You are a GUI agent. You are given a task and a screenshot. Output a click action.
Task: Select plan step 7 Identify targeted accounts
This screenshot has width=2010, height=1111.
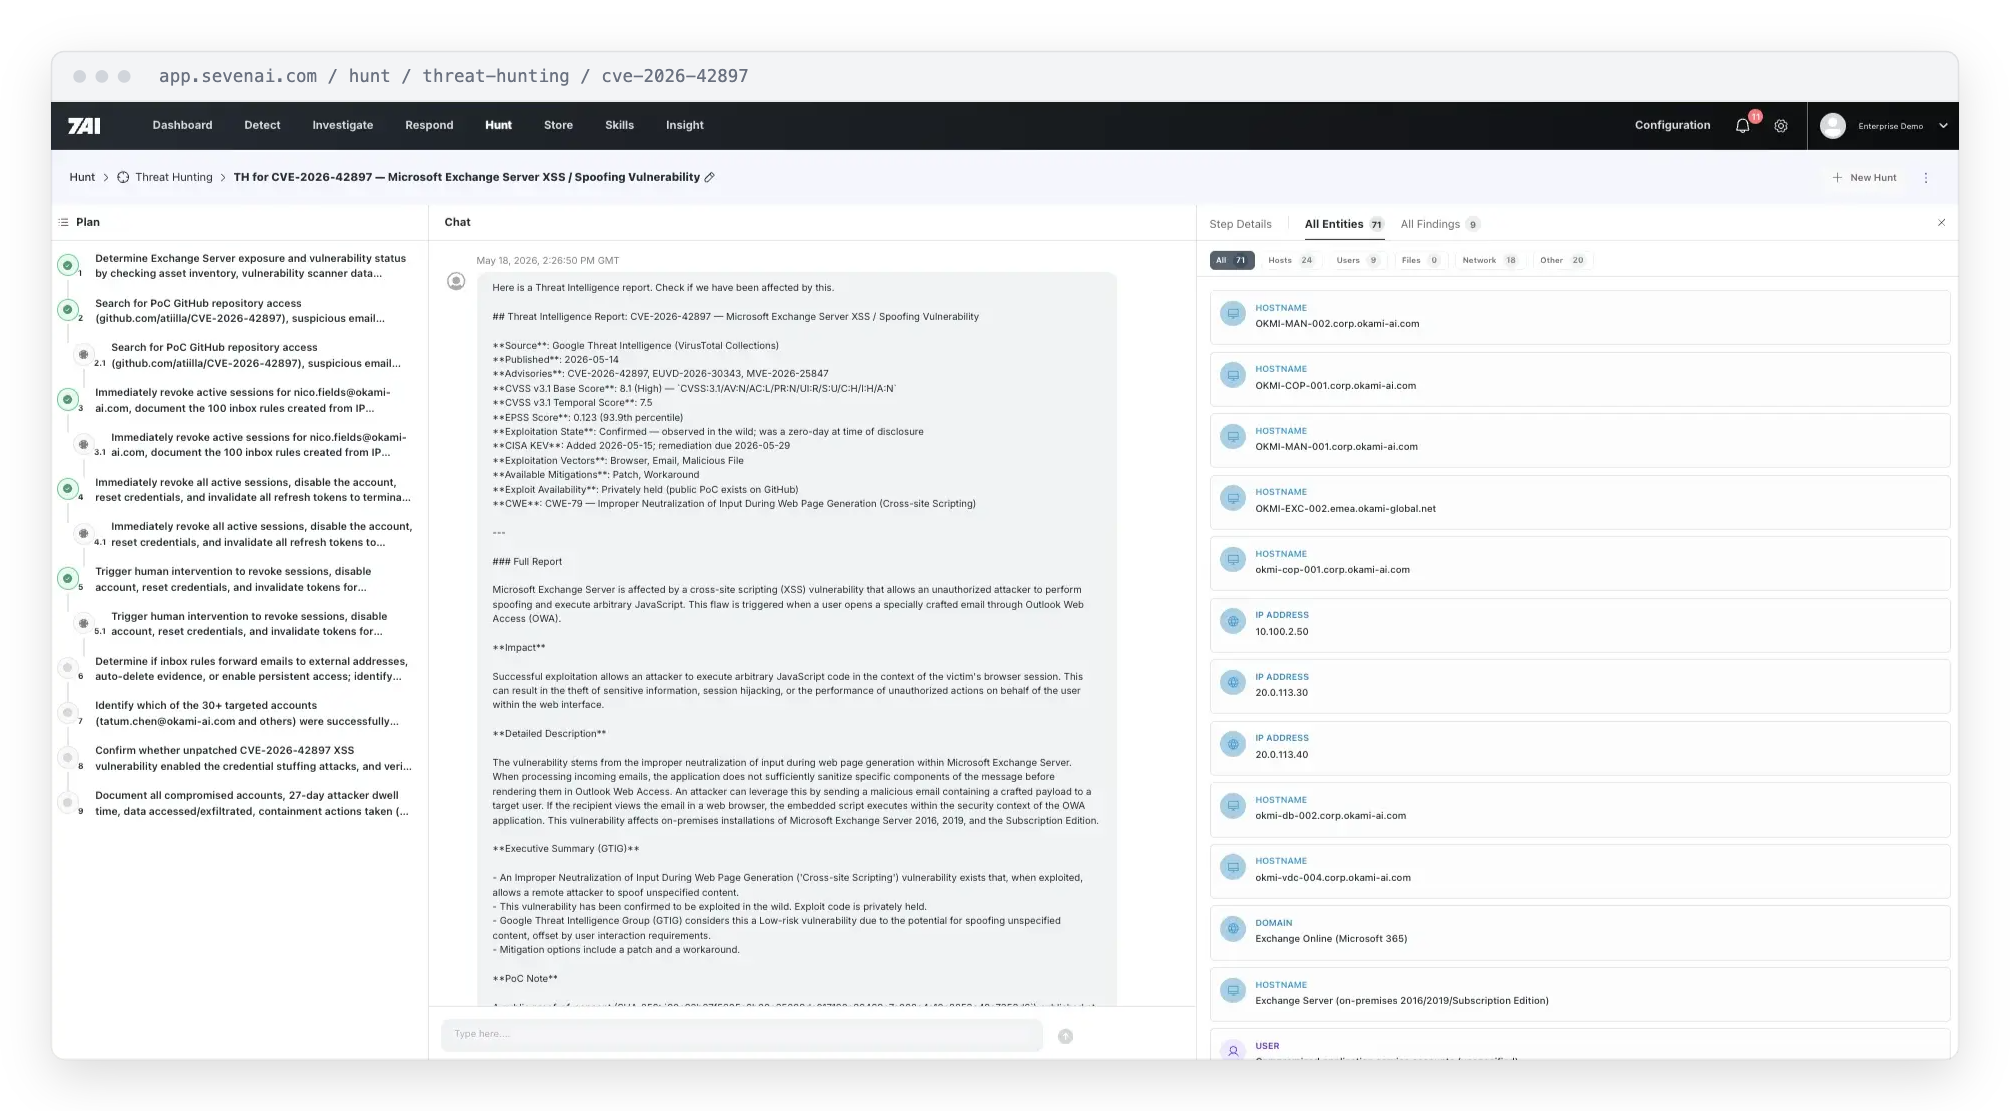tap(247, 713)
